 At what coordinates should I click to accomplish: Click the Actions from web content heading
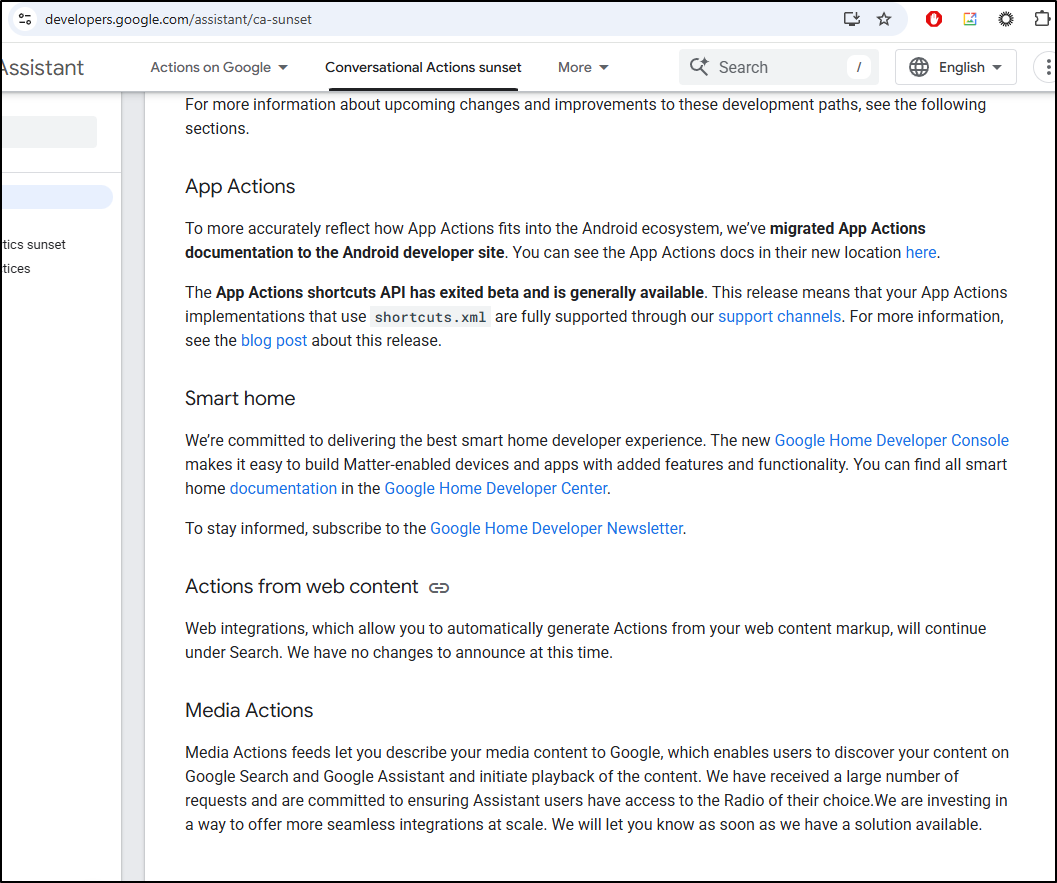coord(301,586)
